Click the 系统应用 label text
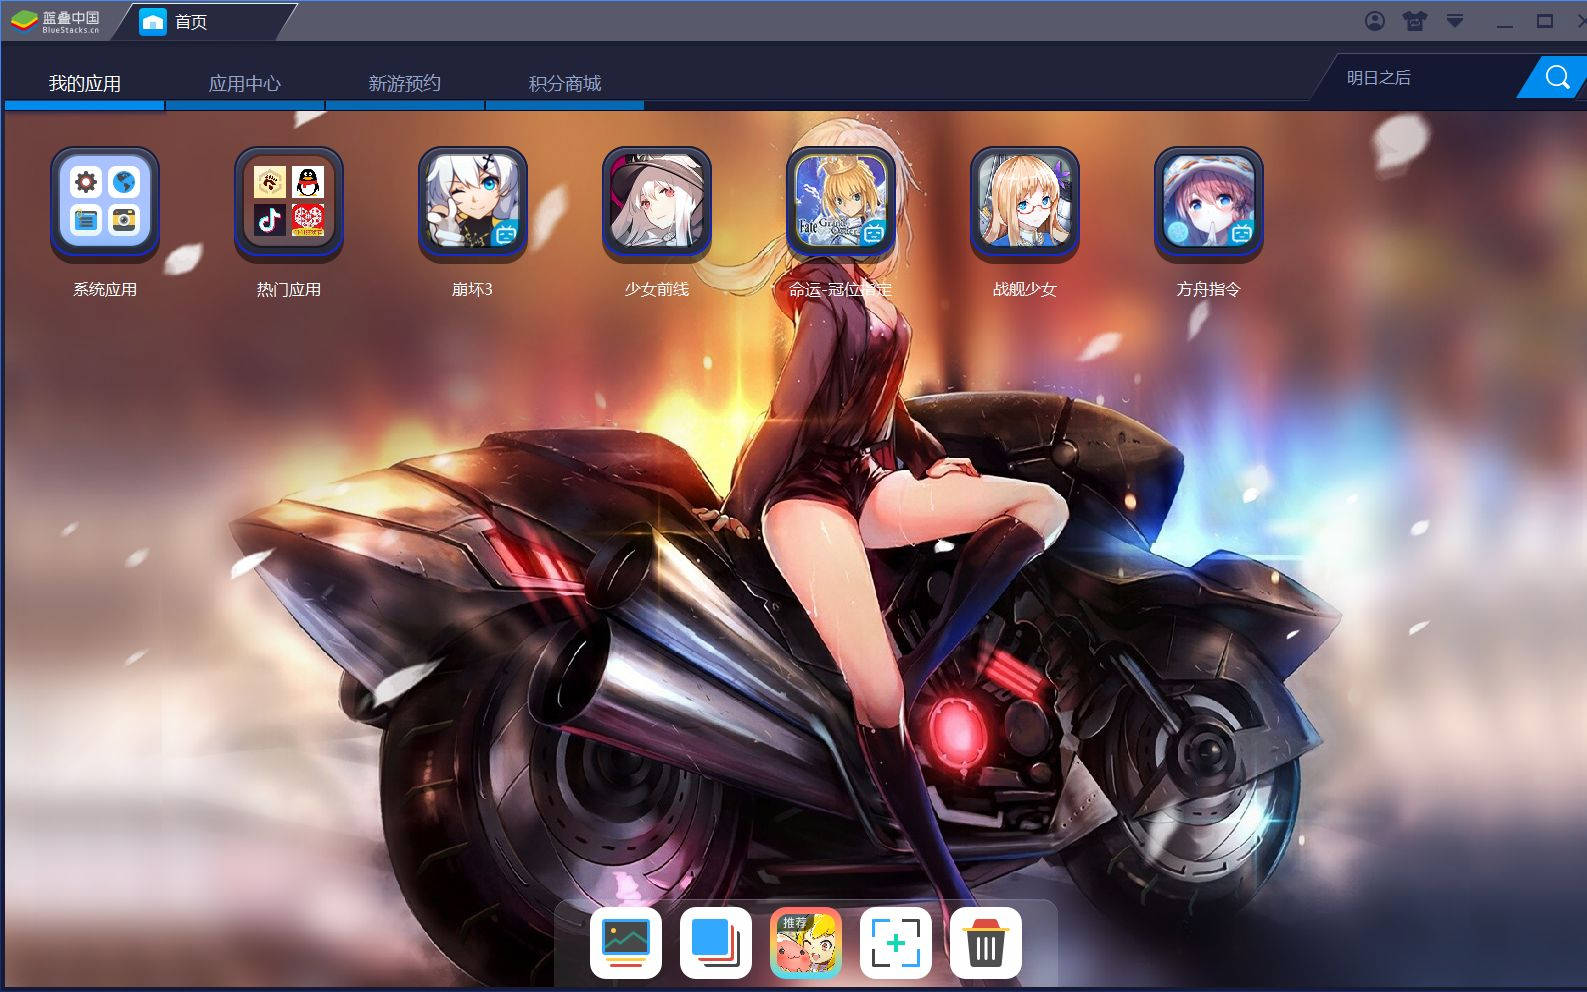The width and height of the screenshot is (1587, 992). 105,289
